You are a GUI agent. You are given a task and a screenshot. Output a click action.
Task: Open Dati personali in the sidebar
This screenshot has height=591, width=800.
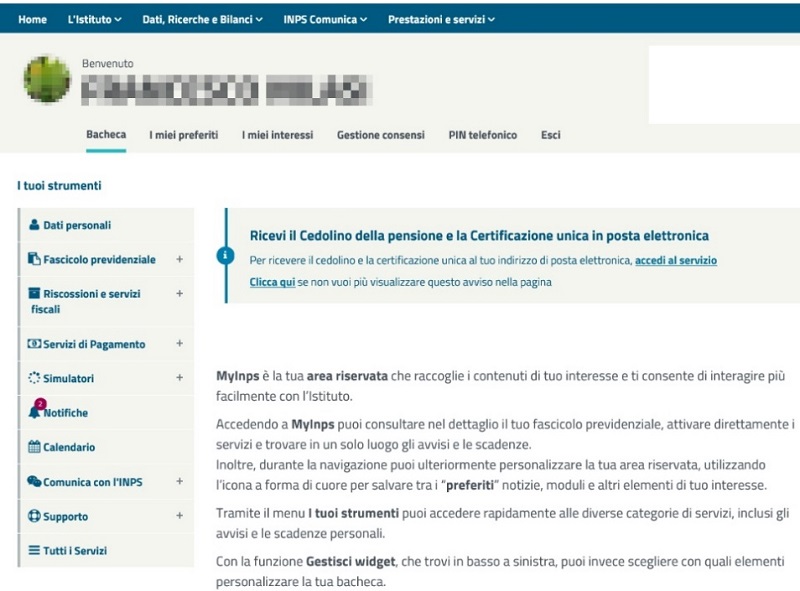[x=77, y=225]
